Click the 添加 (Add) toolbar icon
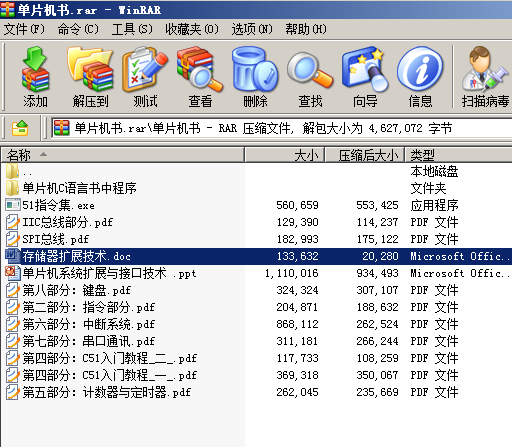The image size is (512, 447). pyautogui.click(x=35, y=69)
